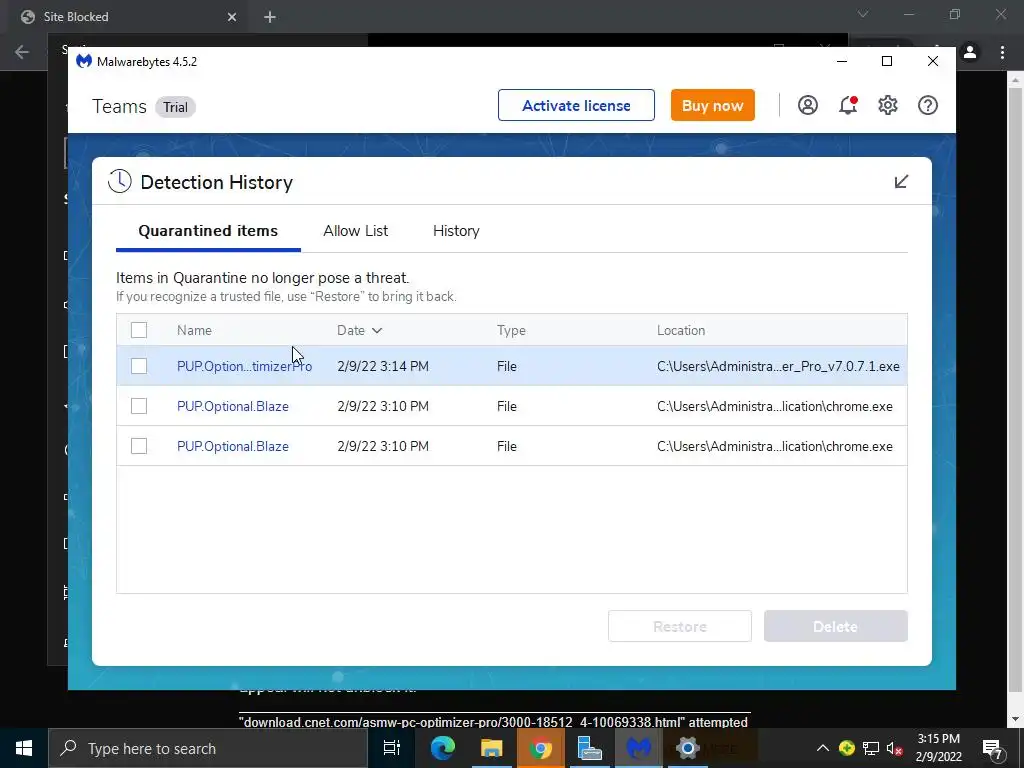Image resolution: width=1024 pixels, height=768 pixels.
Task: Click the Malwarebytes logo in title bar
Action: pyautogui.click(x=84, y=61)
